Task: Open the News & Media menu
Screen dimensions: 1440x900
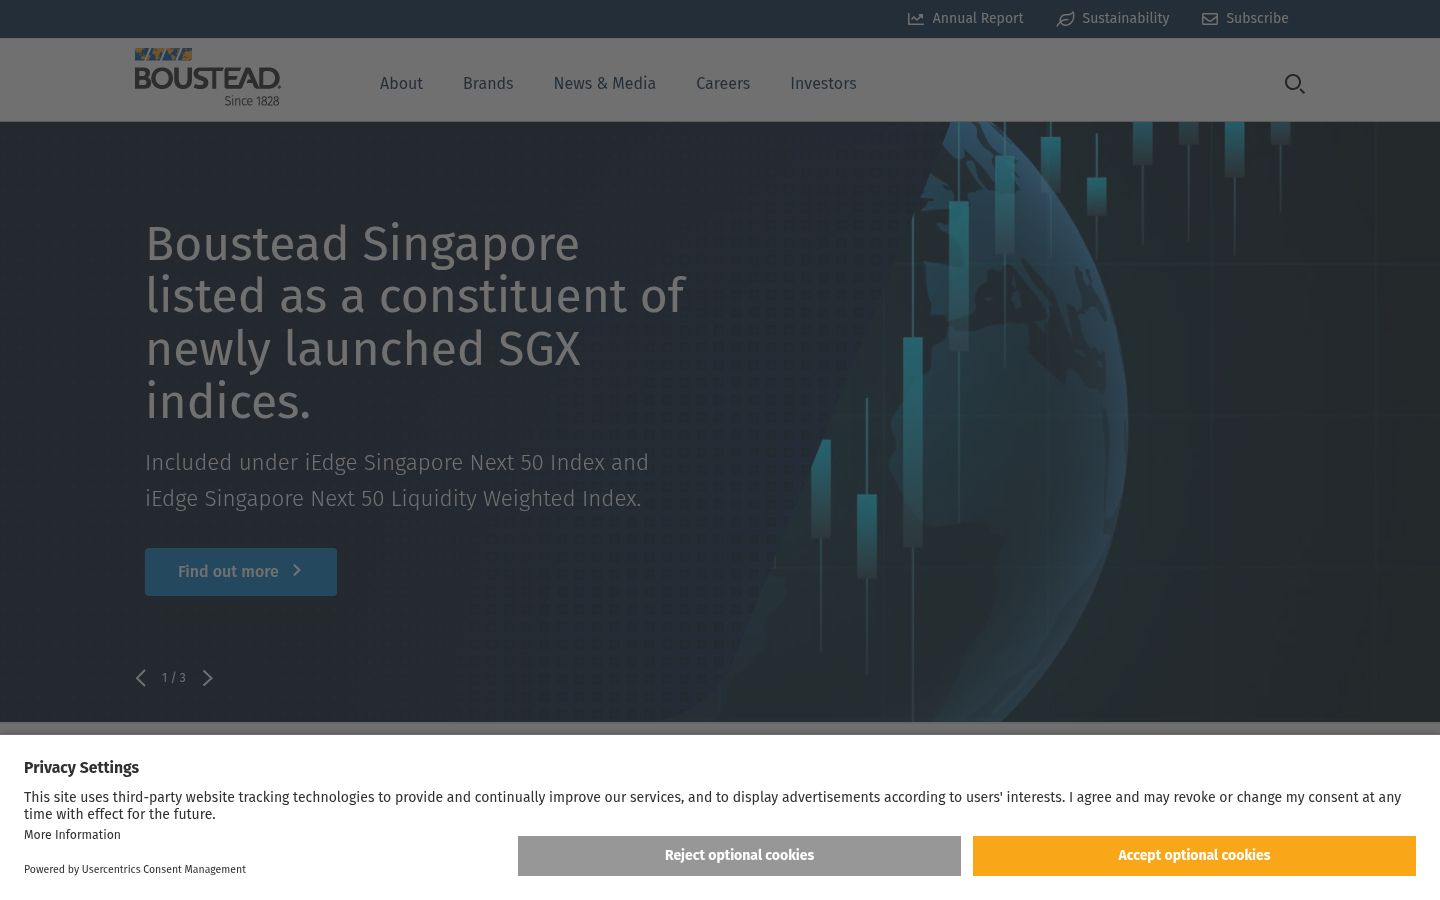Action: pyautogui.click(x=605, y=84)
